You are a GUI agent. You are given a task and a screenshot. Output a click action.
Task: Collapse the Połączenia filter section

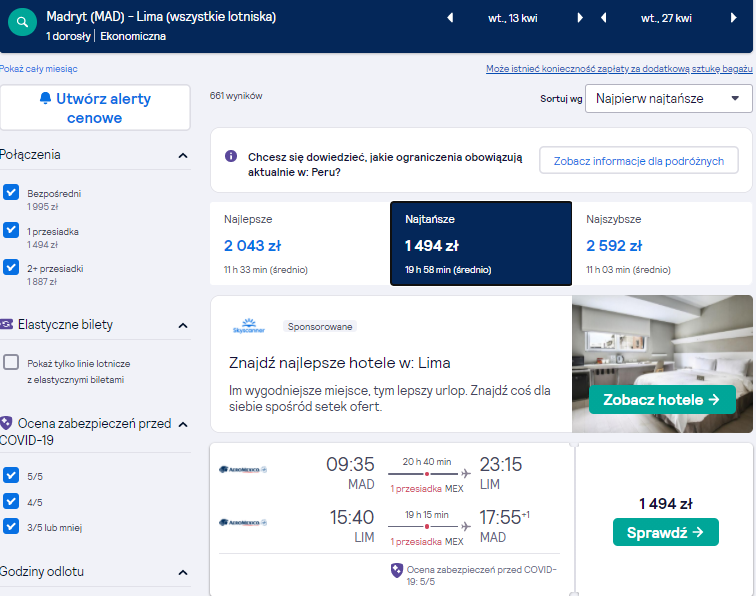click(x=183, y=155)
